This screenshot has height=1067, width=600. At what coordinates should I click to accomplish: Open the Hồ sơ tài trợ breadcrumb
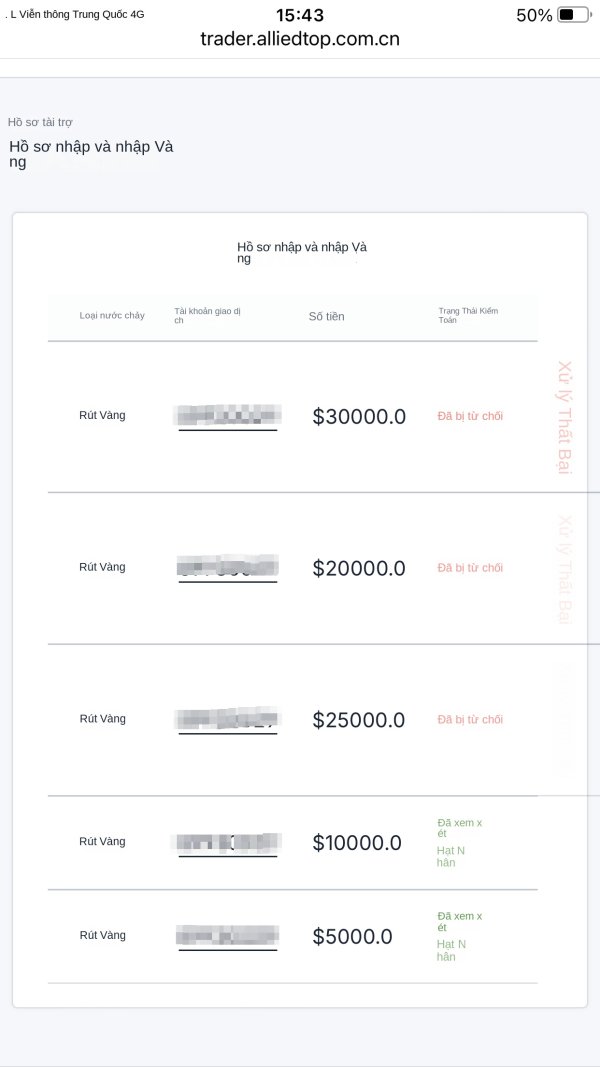pyautogui.click(x=40, y=122)
